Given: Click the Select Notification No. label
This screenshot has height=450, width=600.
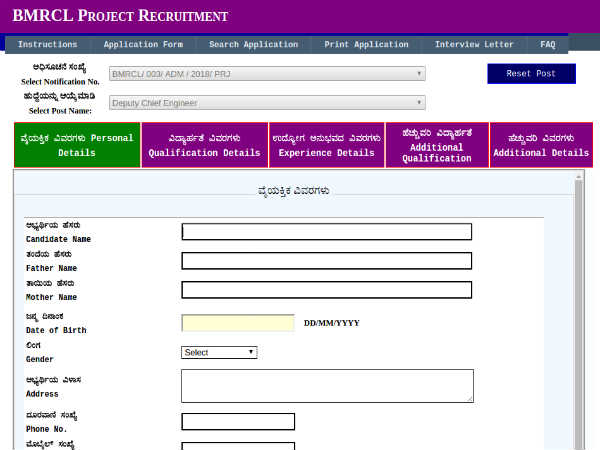Looking at the screenshot, I should point(60,82).
